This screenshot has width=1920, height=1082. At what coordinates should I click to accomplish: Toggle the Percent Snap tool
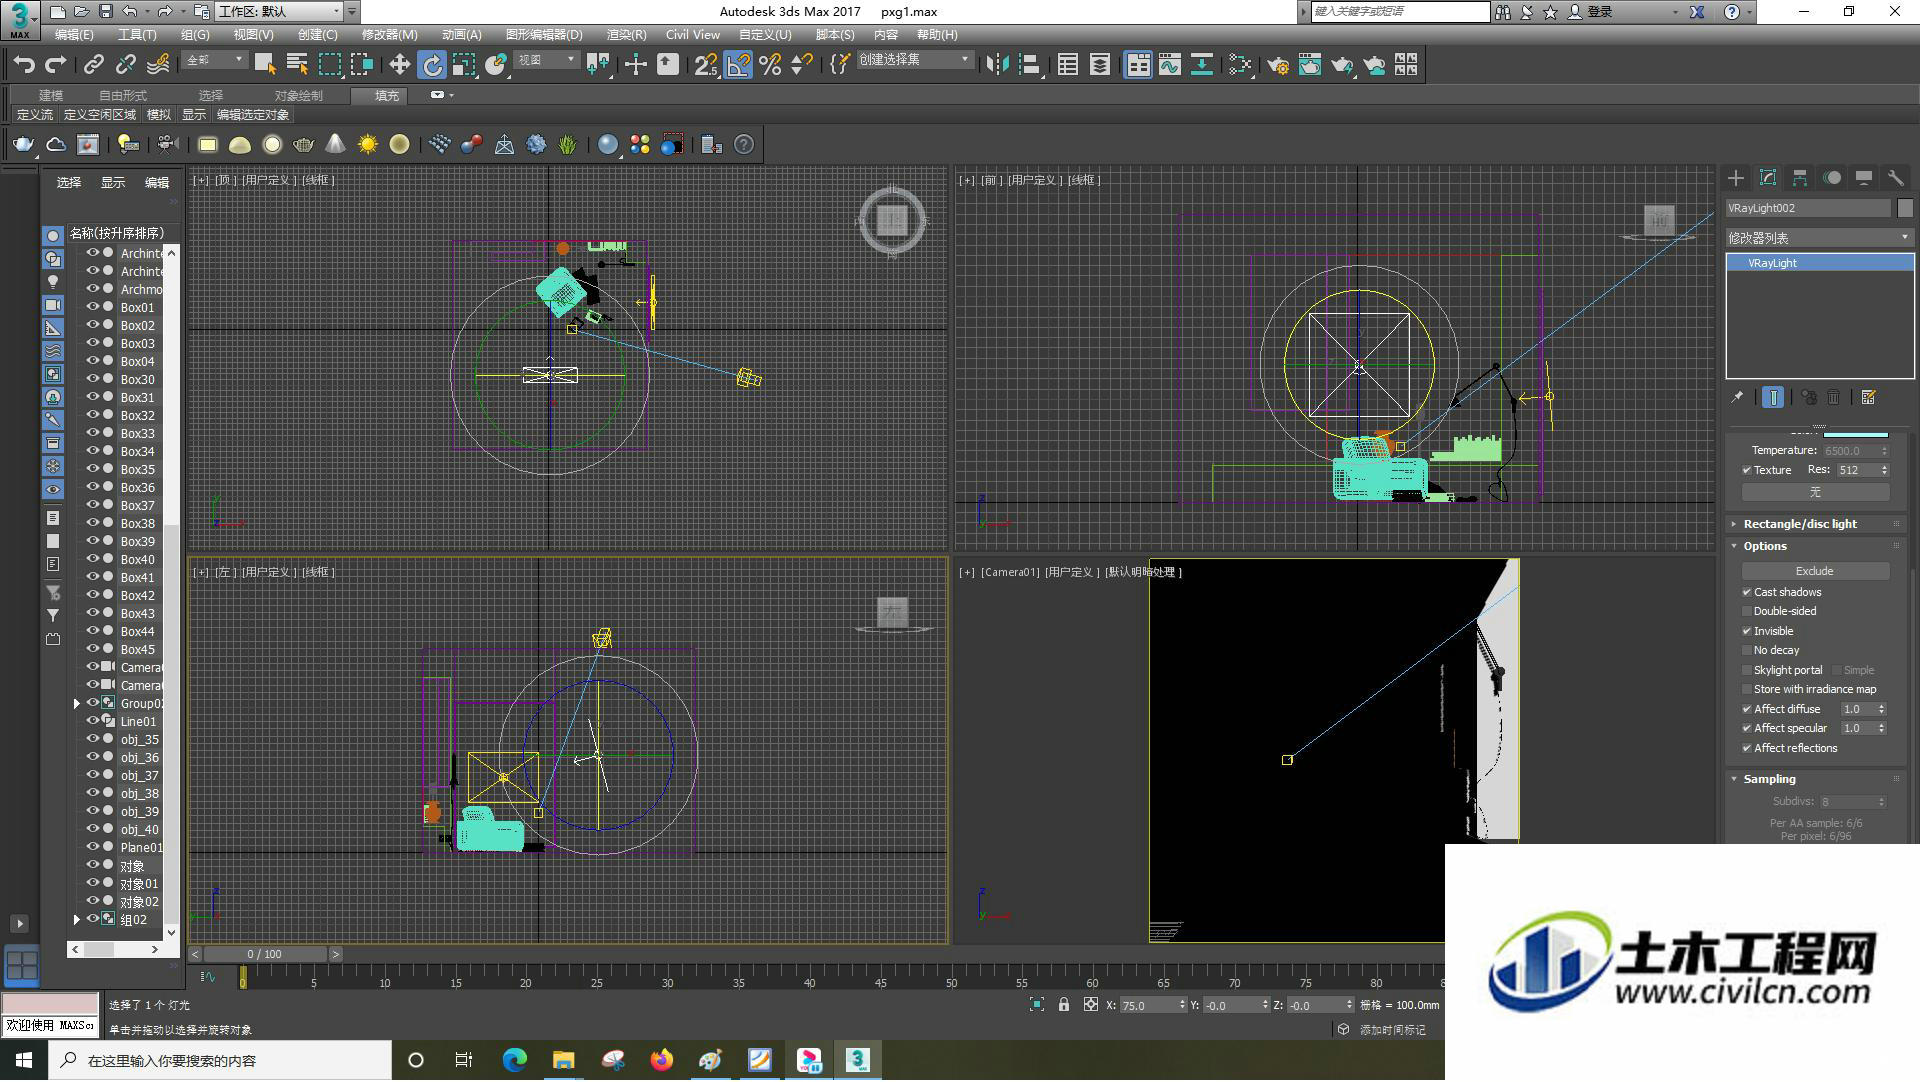click(x=770, y=65)
